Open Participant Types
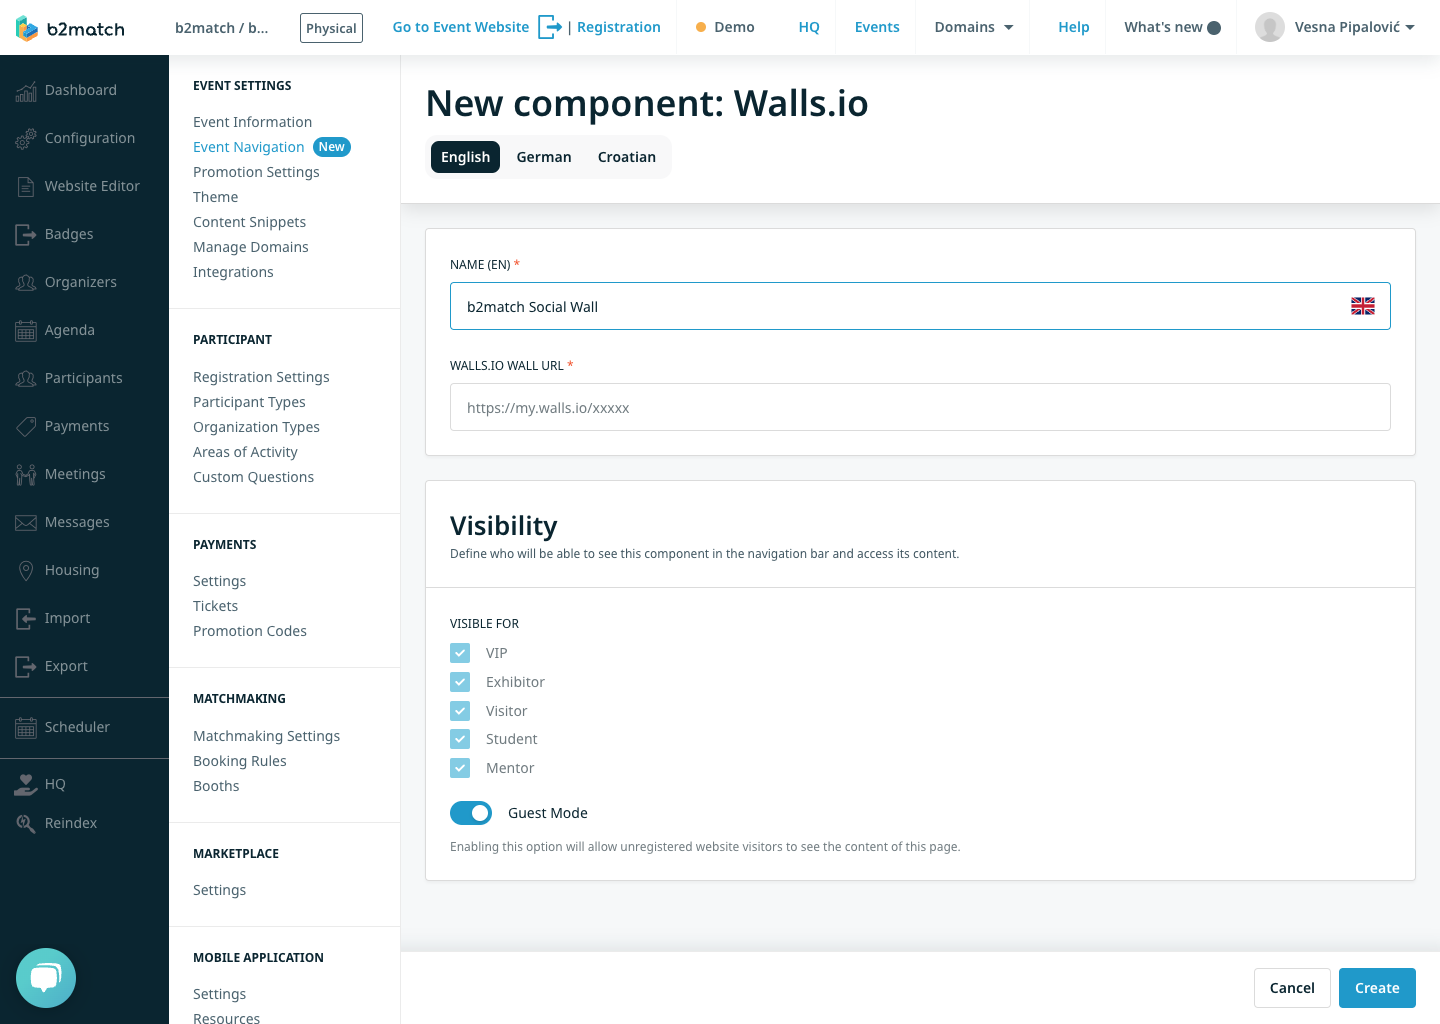 coord(250,402)
